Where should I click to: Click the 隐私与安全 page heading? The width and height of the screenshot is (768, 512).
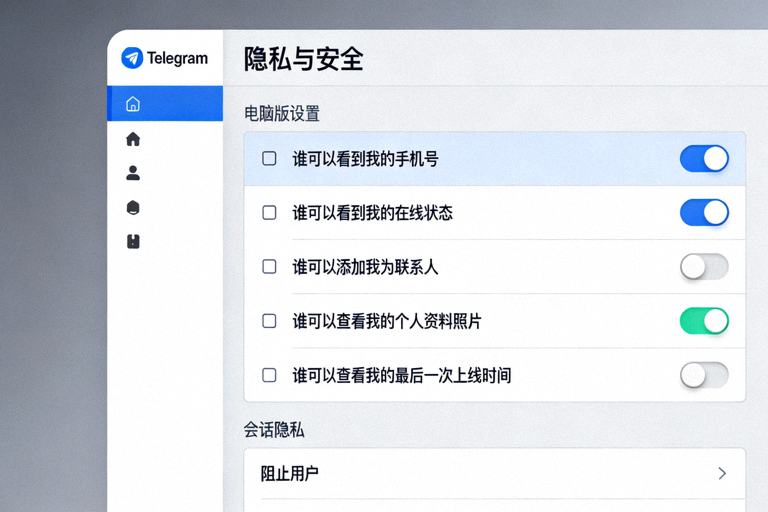304,59
